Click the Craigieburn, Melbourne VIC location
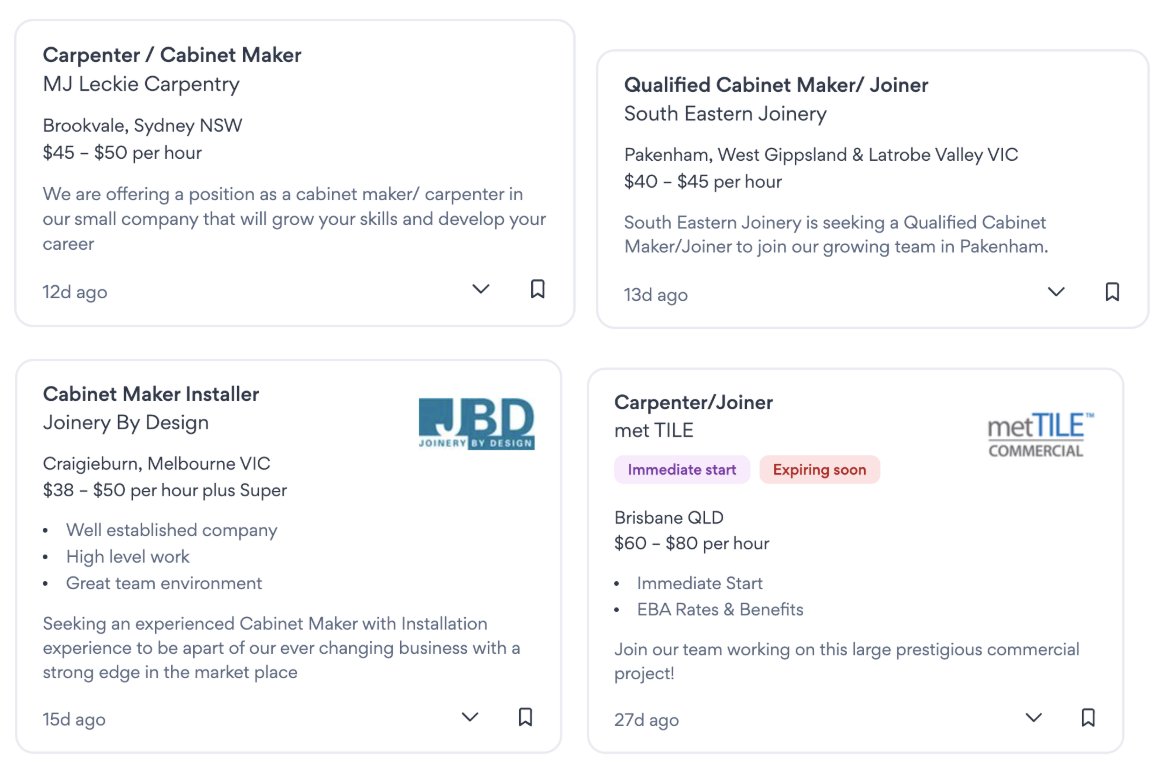 (156, 464)
